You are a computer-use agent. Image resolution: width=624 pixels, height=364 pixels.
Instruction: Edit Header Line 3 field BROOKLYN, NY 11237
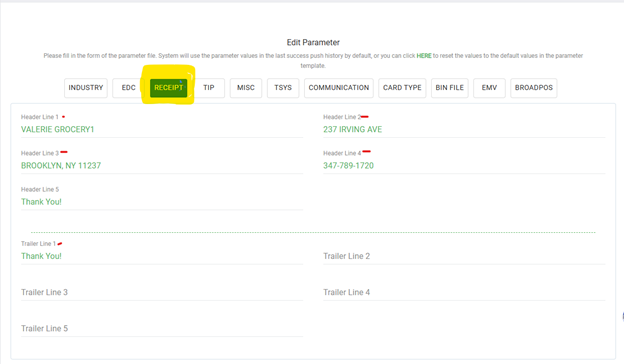162,165
